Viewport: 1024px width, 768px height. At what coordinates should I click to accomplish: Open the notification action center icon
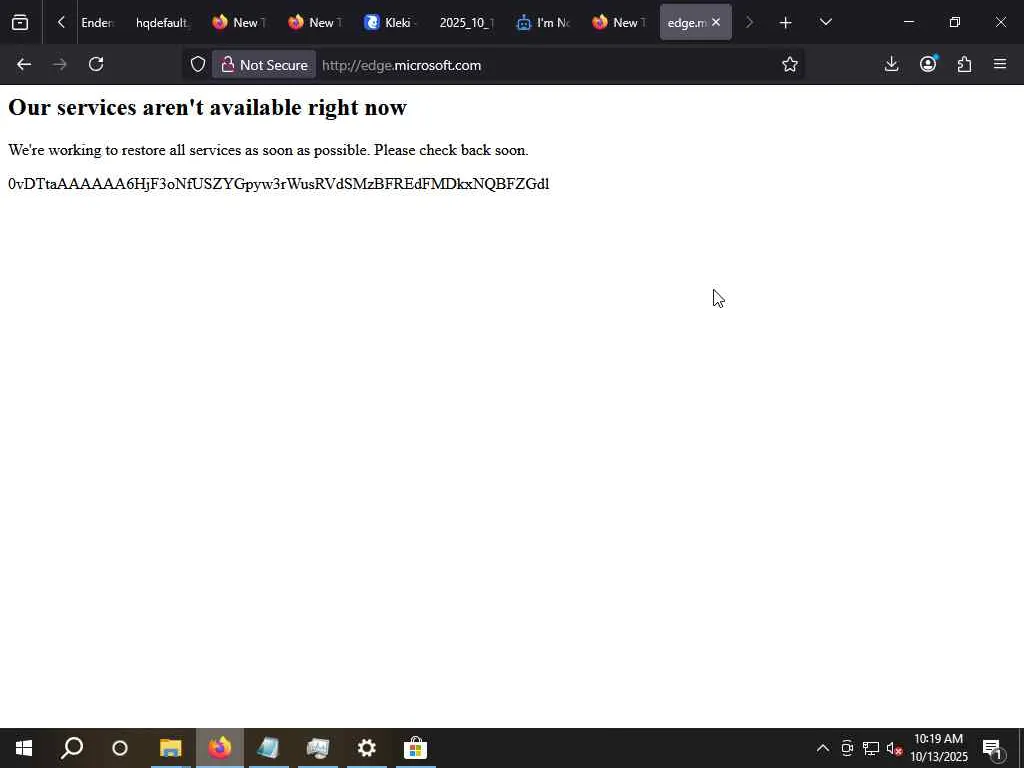pyautogui.click(x=992, y=748)
